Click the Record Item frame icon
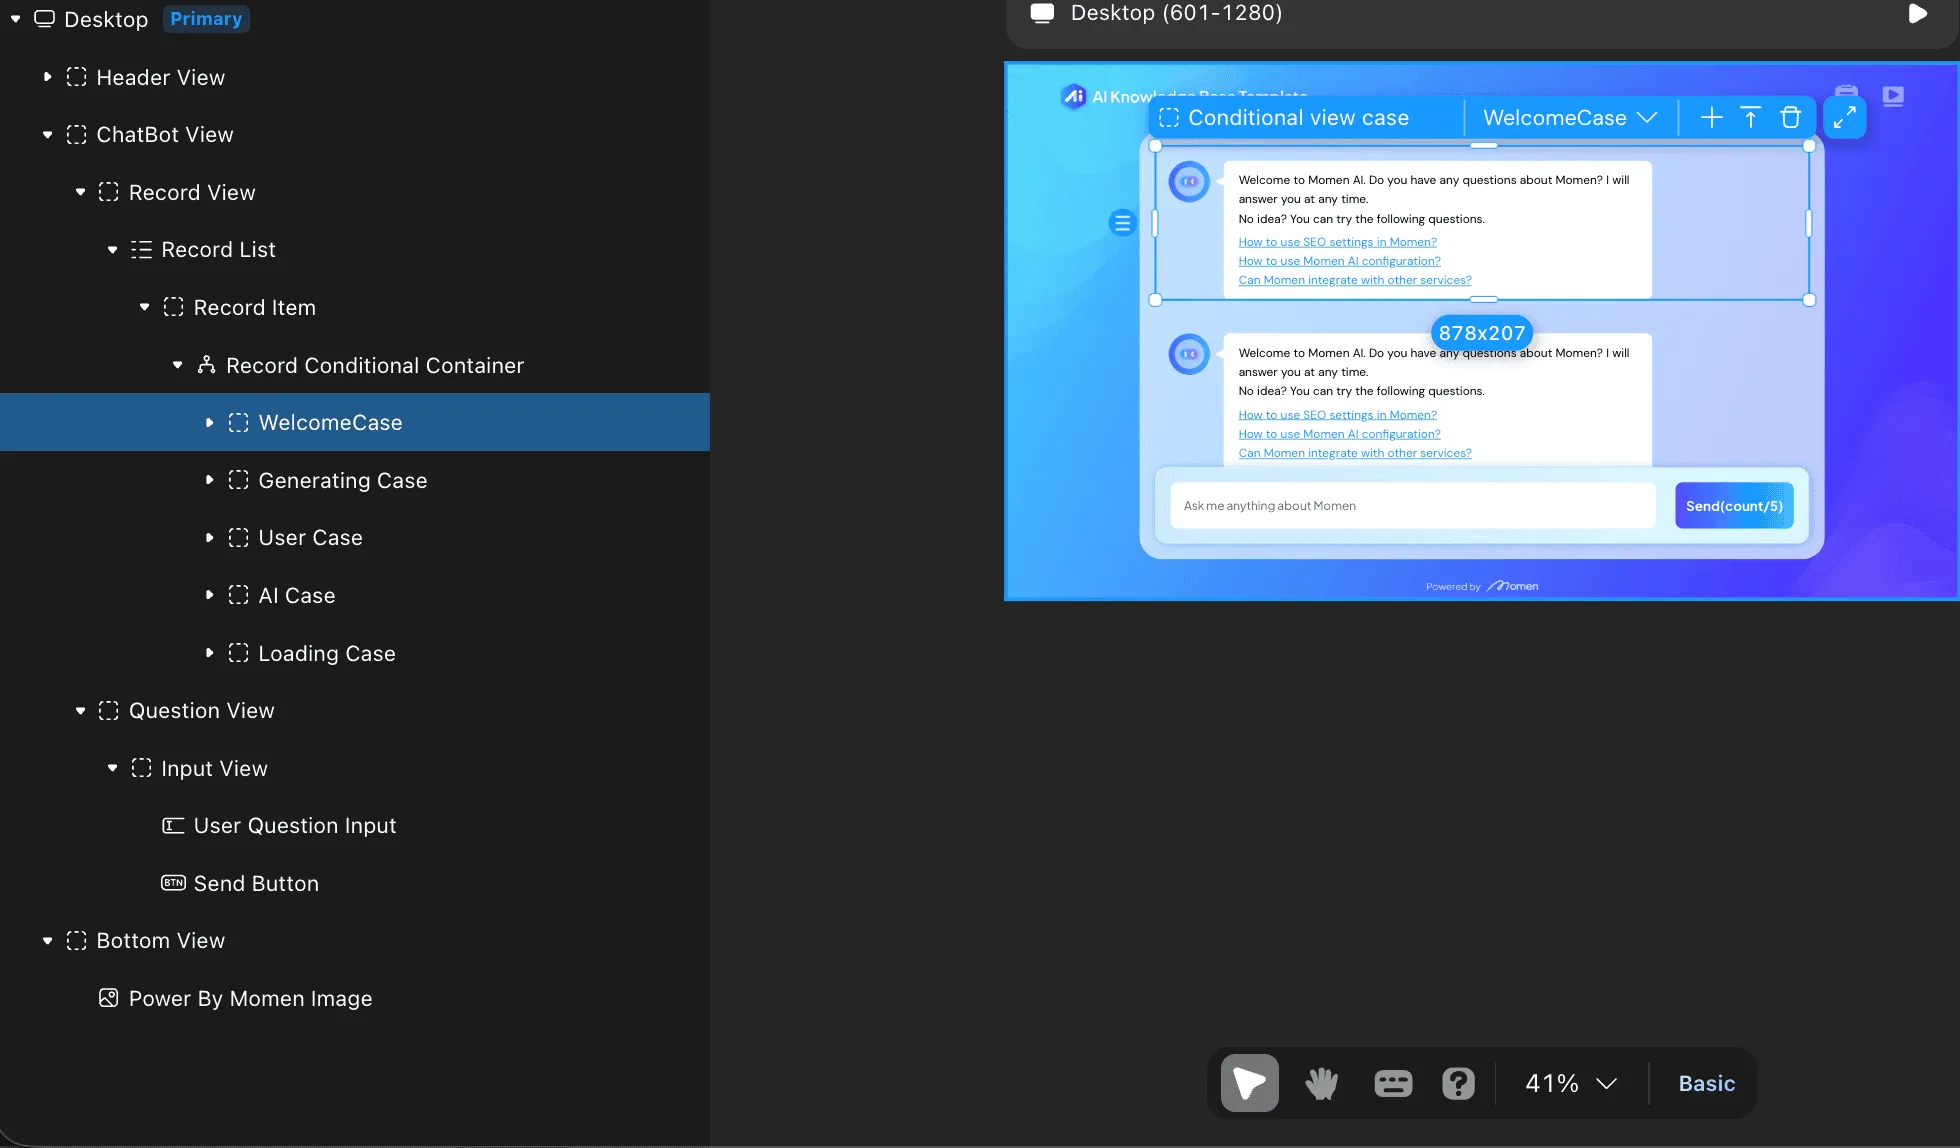Screen dimensions: 1960x1148 (x=173, y=307)
